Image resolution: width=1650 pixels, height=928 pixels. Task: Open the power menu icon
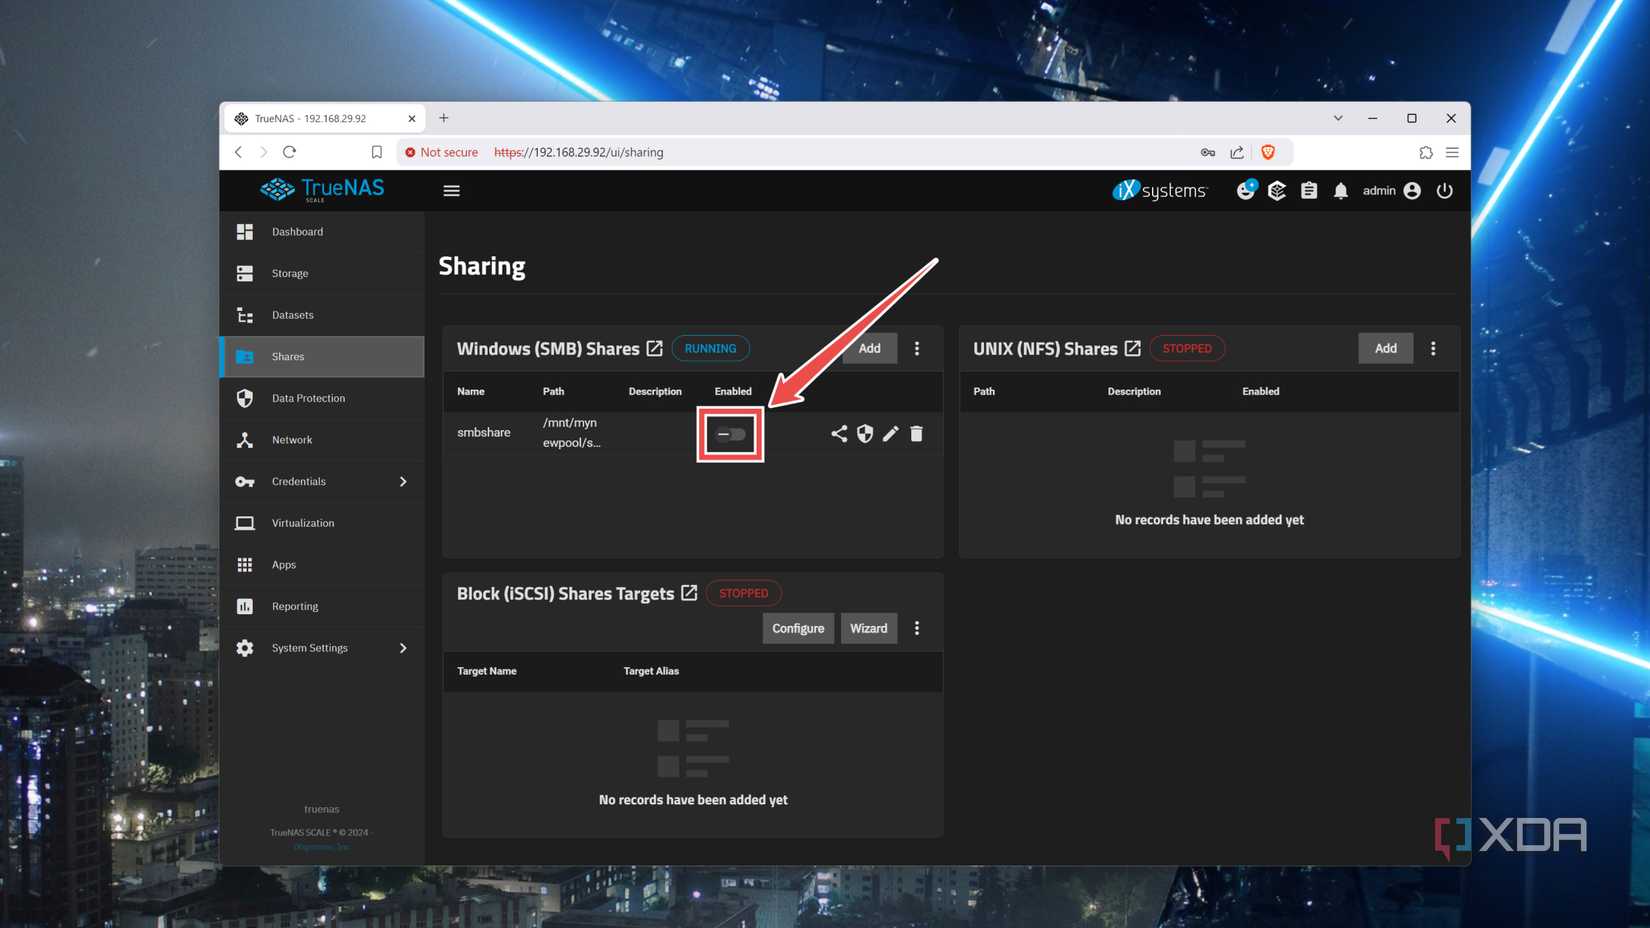tap(1444, 190)
